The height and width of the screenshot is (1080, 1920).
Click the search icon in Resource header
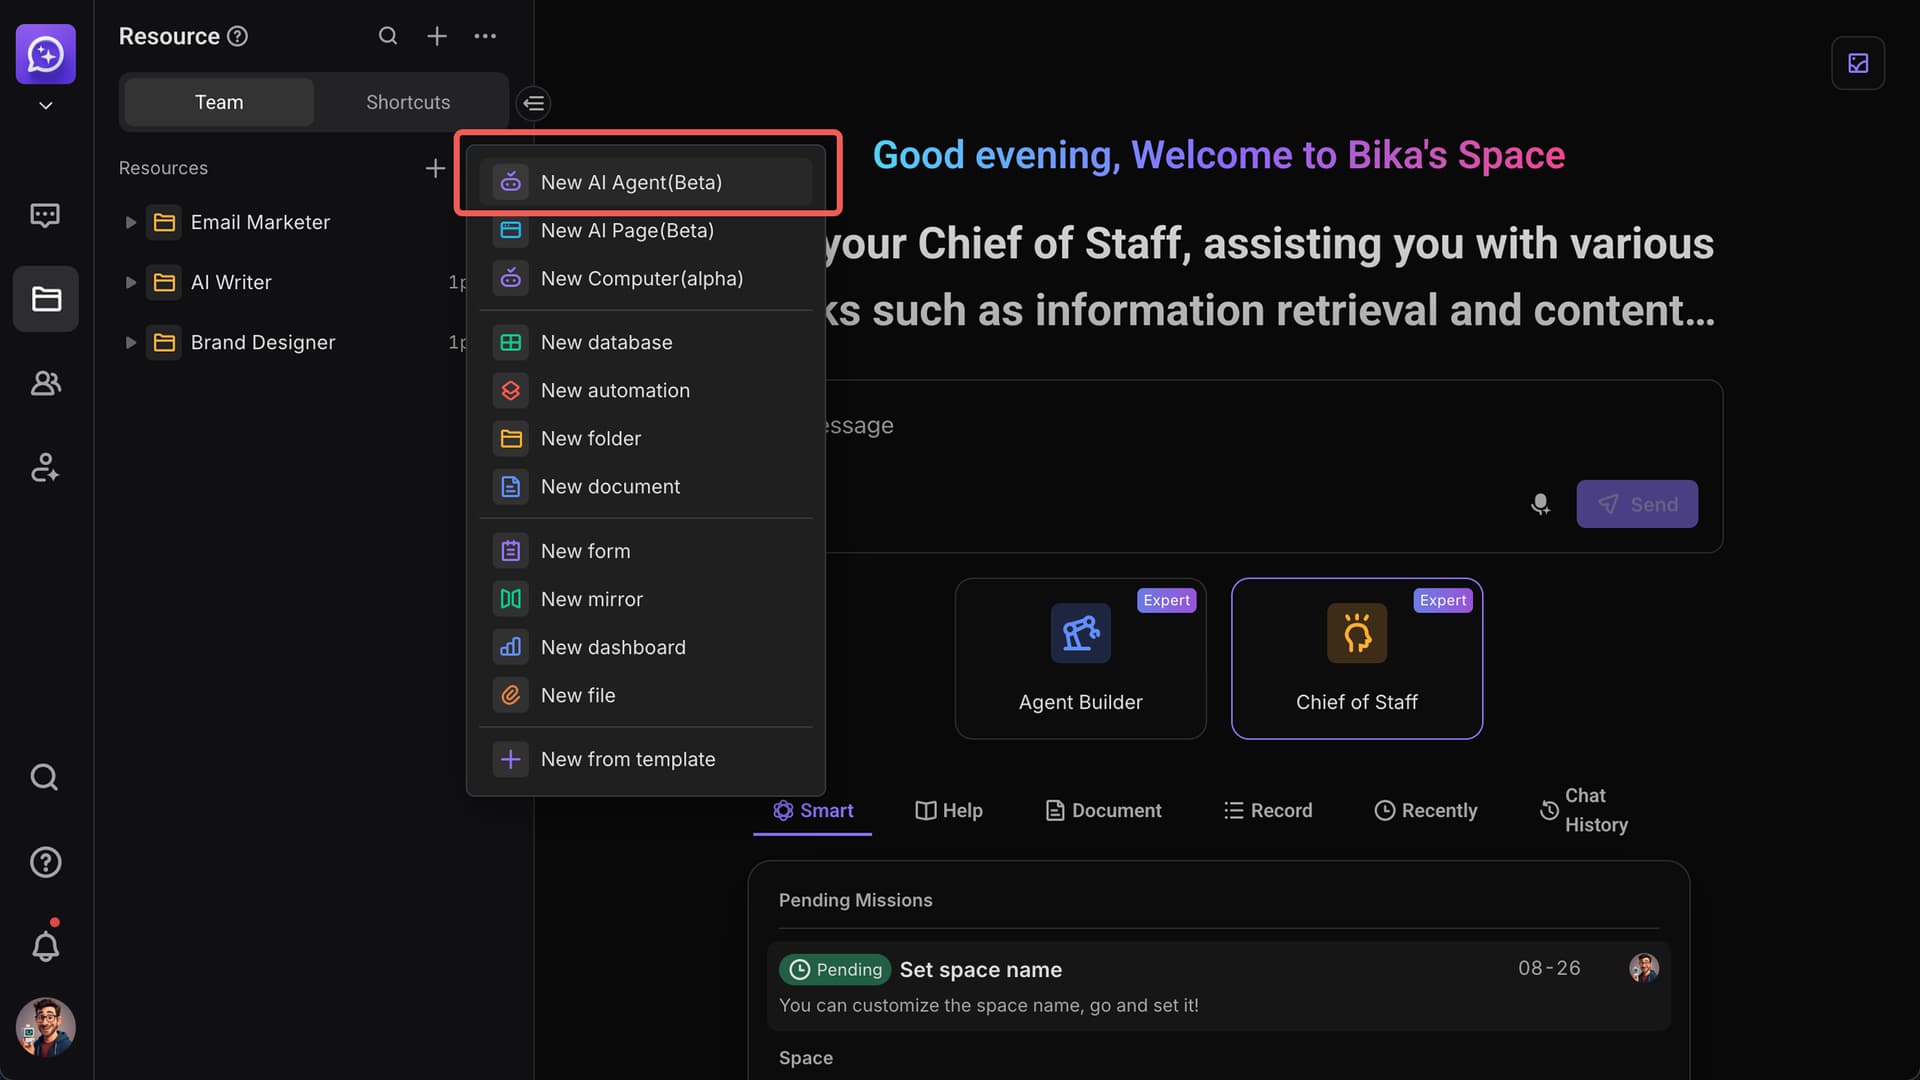tap(388, 36)
